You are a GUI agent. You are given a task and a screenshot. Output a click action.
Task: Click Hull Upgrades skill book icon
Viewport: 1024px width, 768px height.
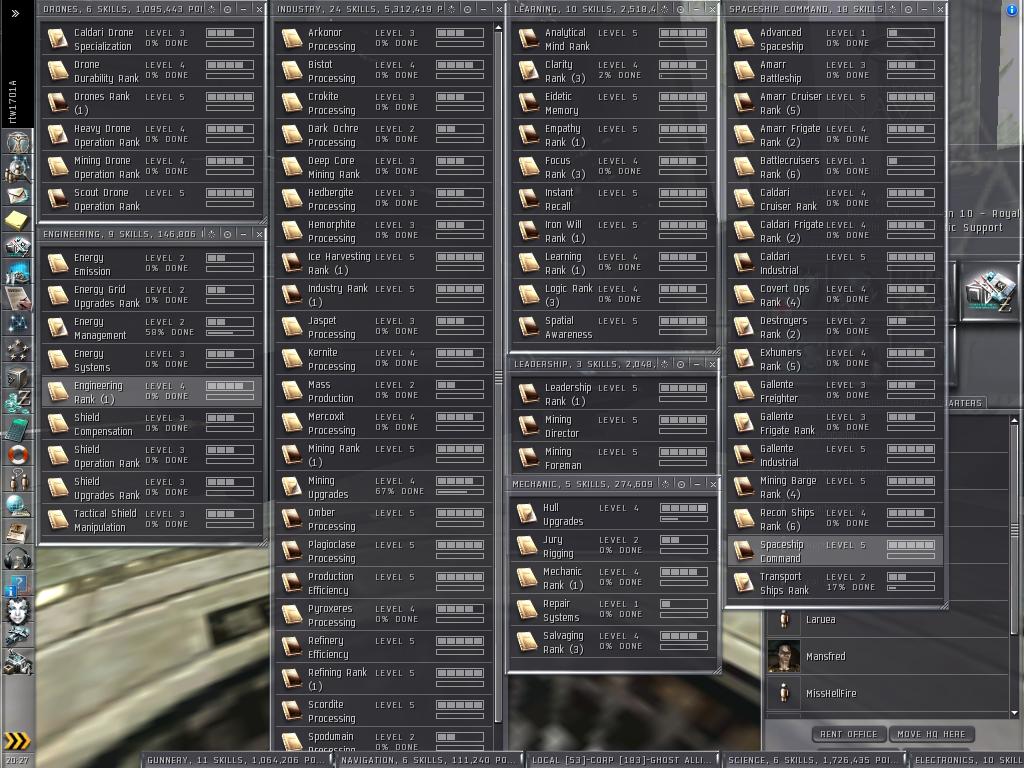click(526, 514)
